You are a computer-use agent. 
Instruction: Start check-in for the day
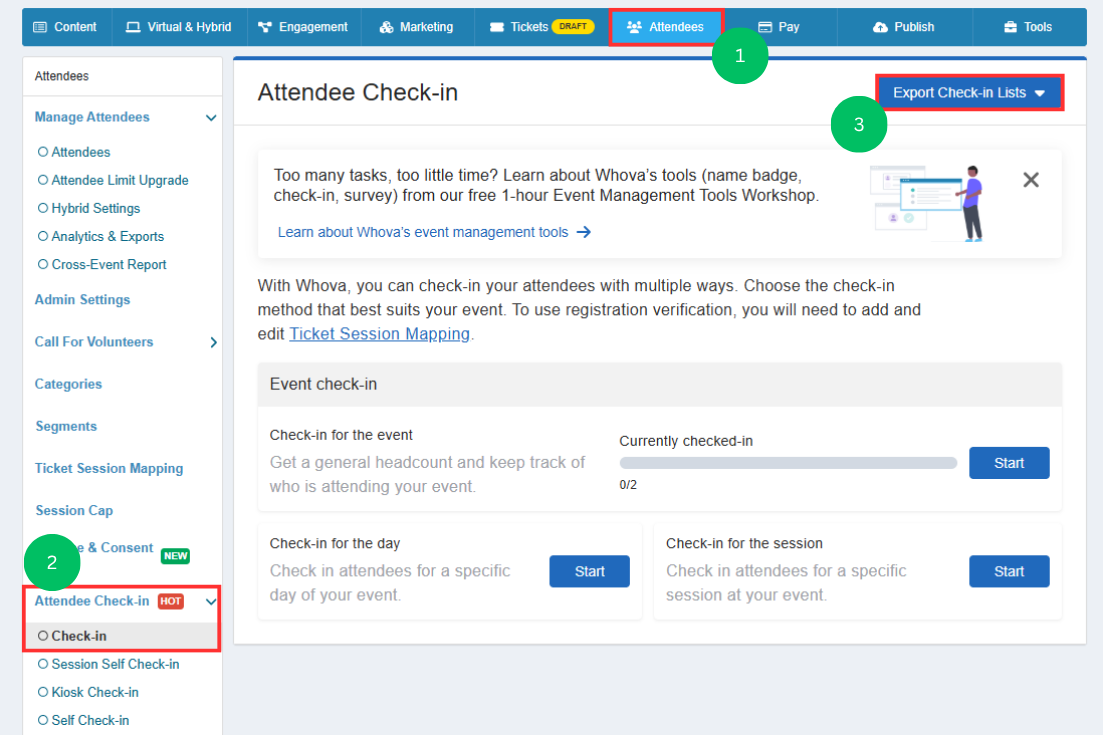[x=589, y=571]
